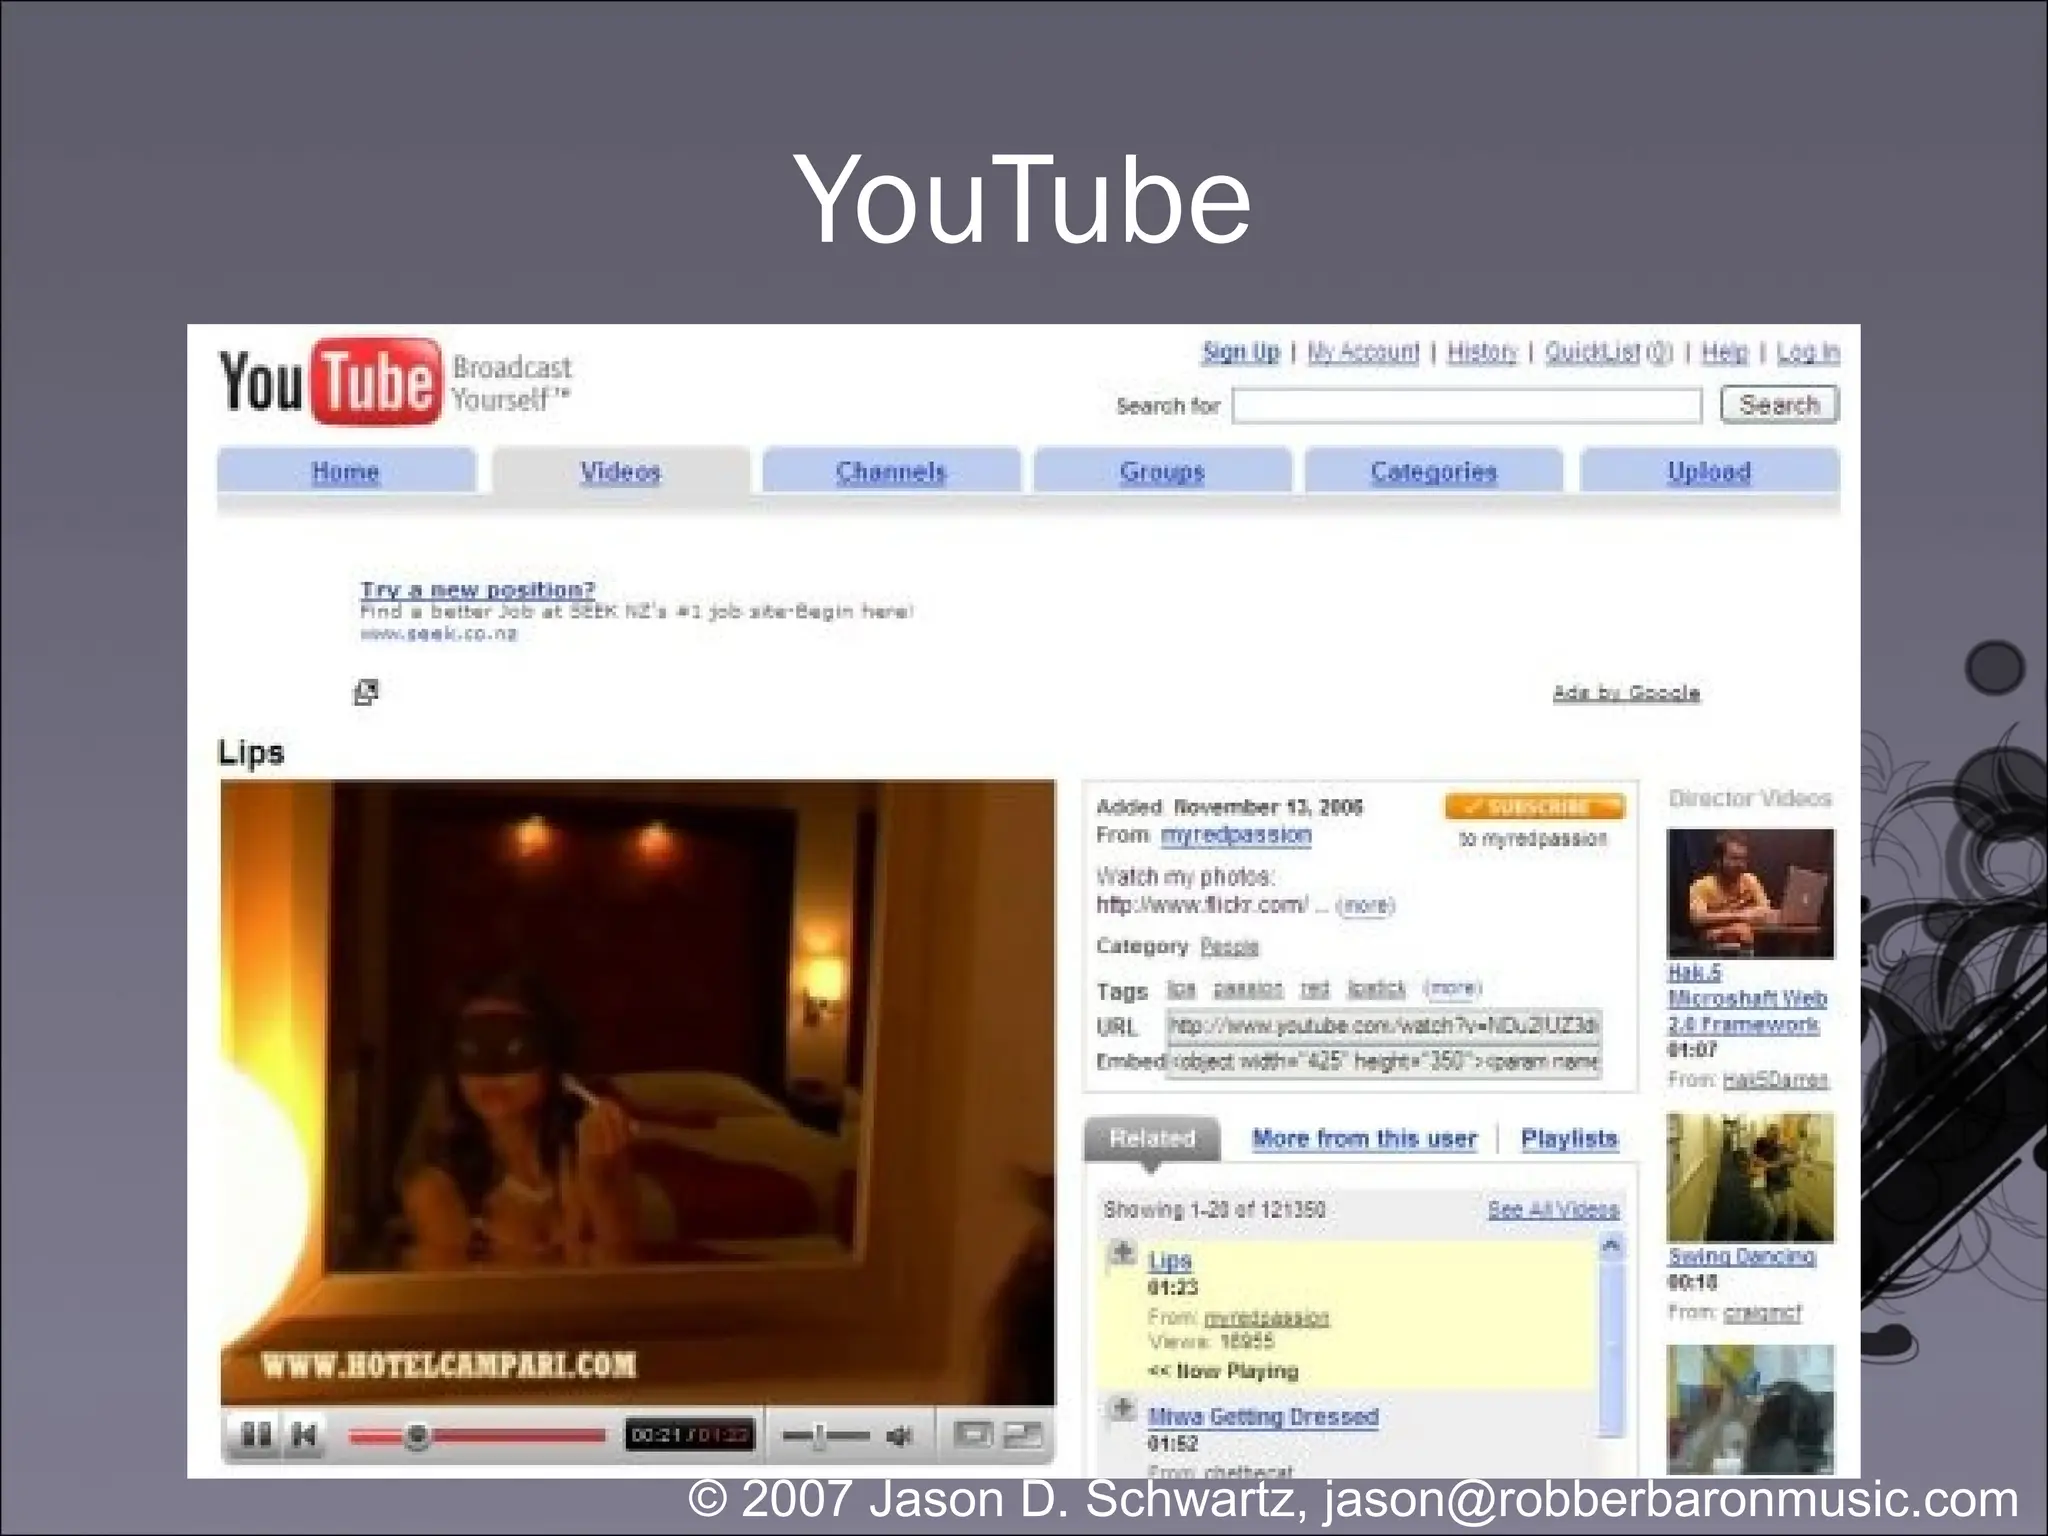This screenshot has height=1536, width=2048.
Task: Open the Channels tab
Action: pyautogui.click(x=891, y=471)
